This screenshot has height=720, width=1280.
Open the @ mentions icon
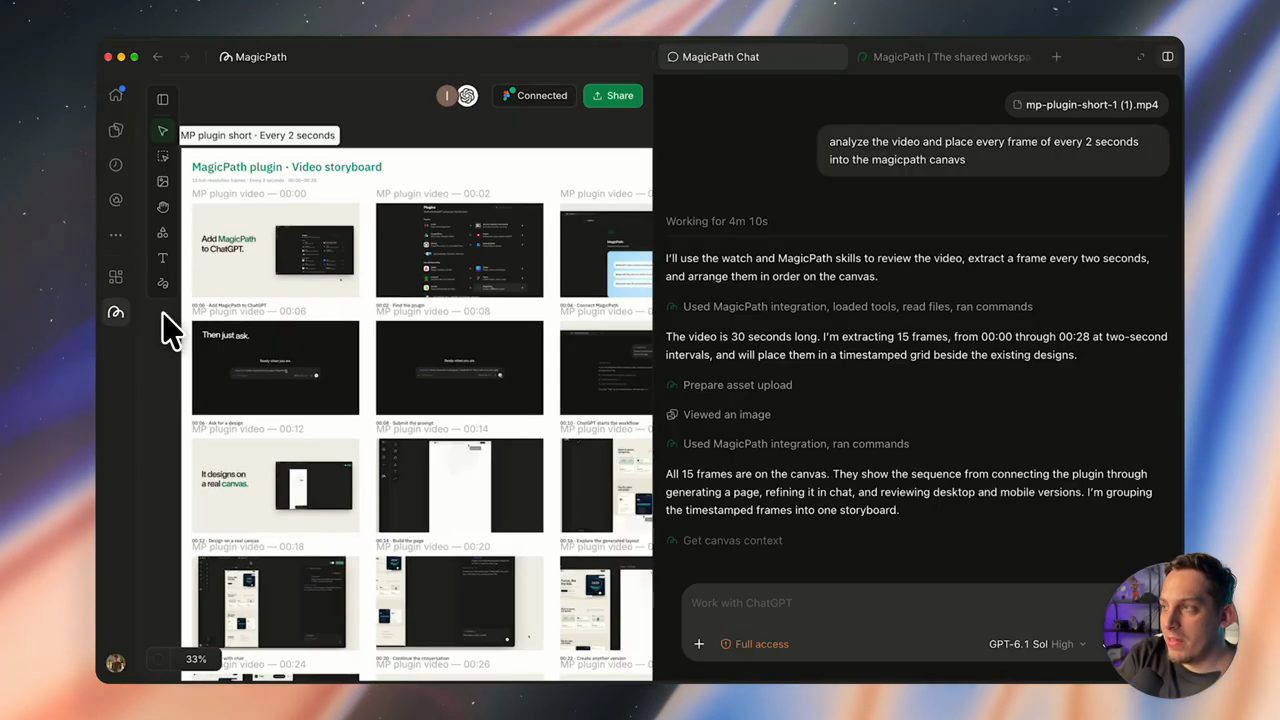click(116, 200)
